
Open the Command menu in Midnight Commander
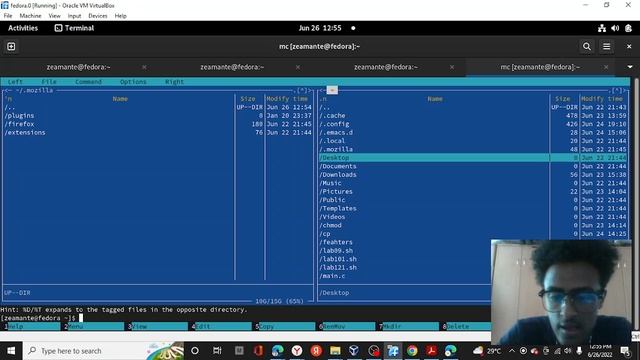pos(88,82)
